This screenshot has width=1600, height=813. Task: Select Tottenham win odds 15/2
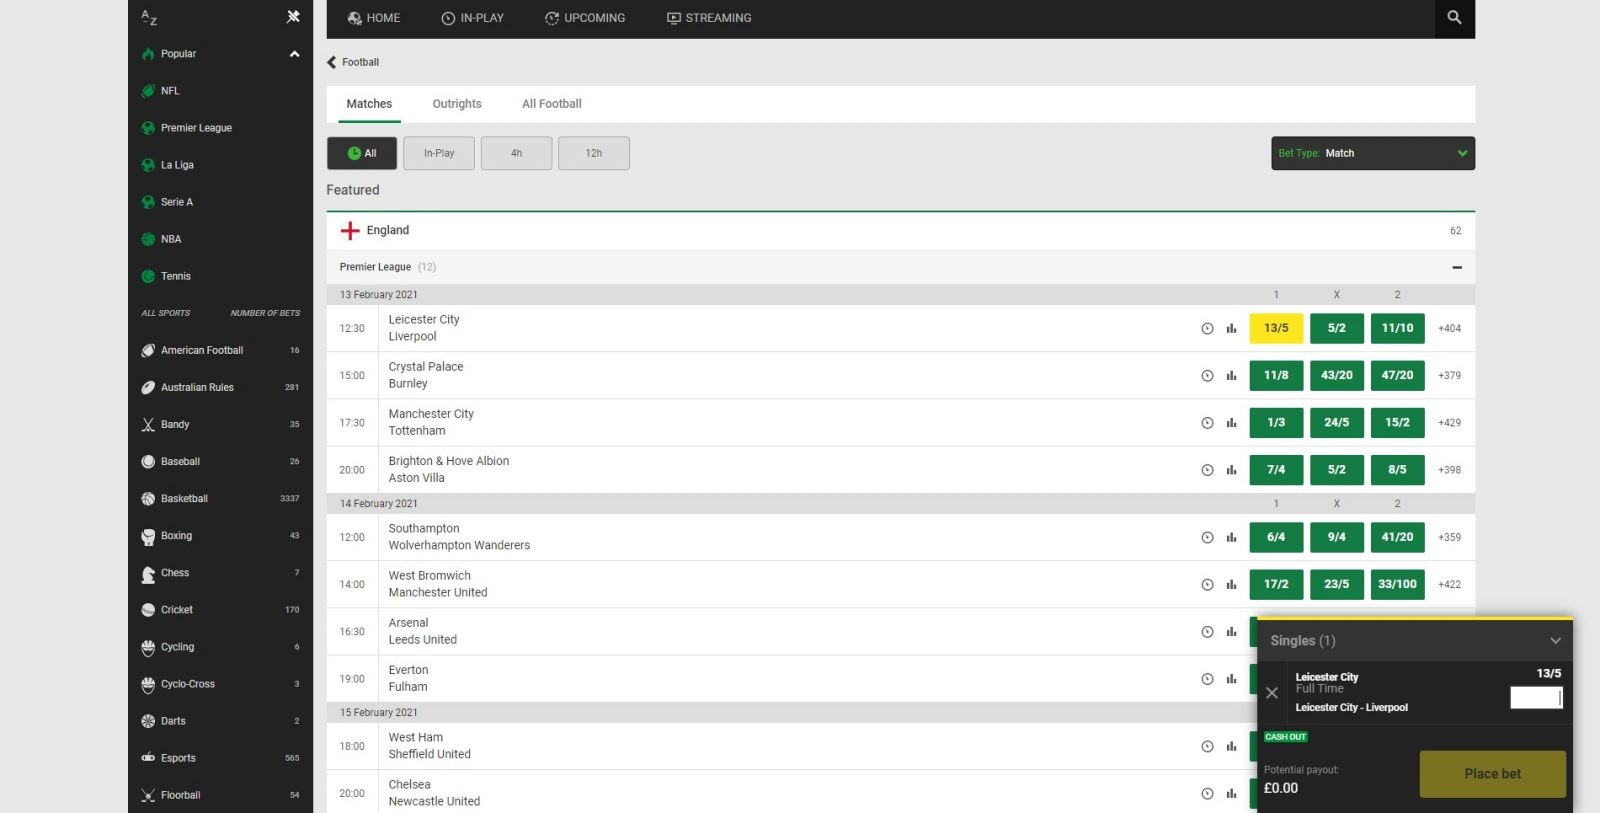(x=1397, y=422)
